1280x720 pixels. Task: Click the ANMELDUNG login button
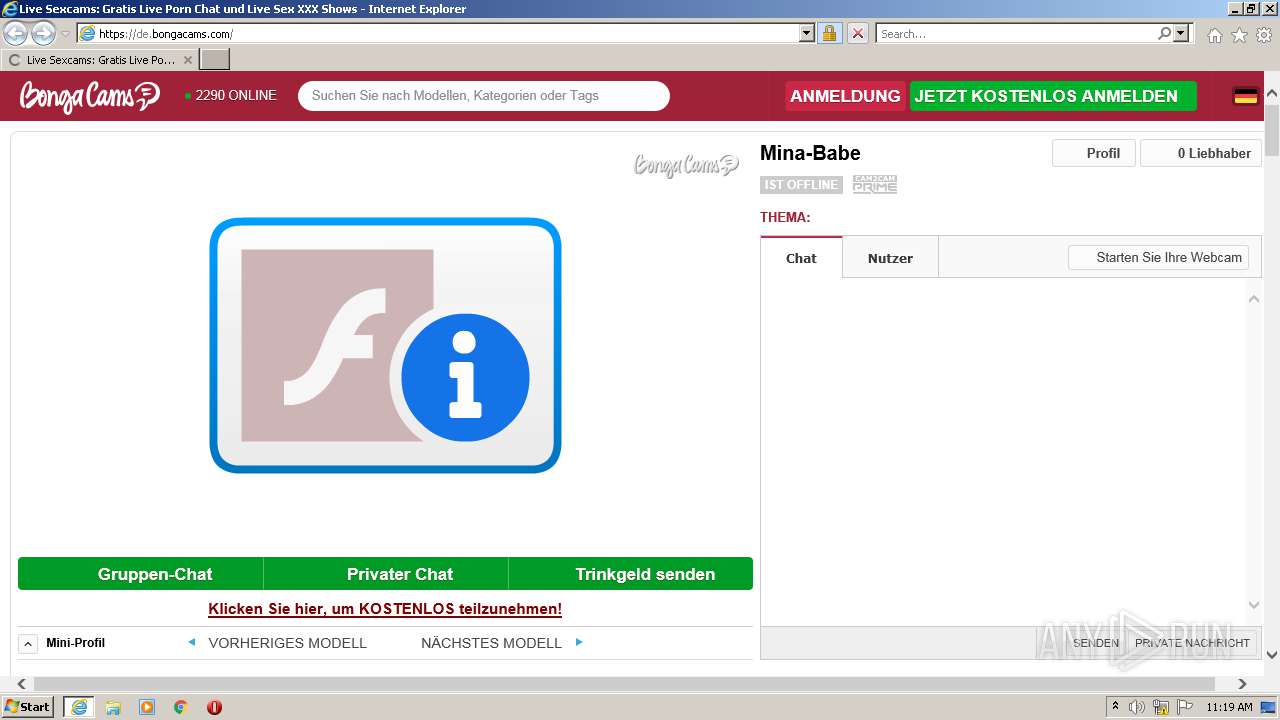coord(845,96)
